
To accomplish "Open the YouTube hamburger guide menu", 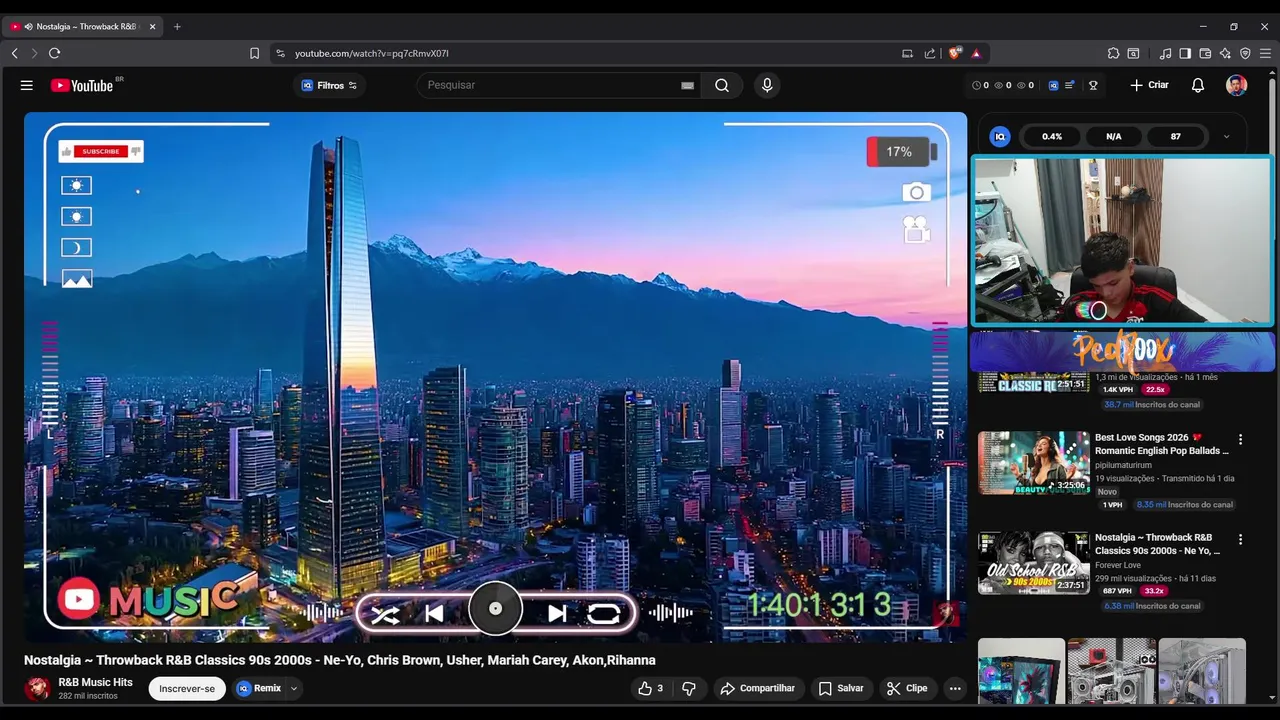I will (27, 85).
